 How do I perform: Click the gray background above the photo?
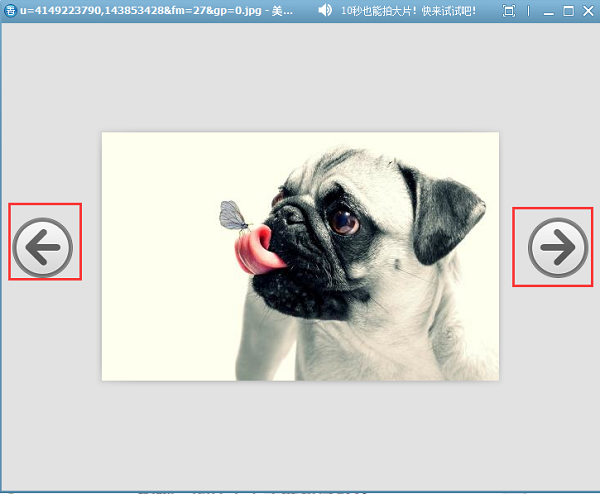pos(300,80)
